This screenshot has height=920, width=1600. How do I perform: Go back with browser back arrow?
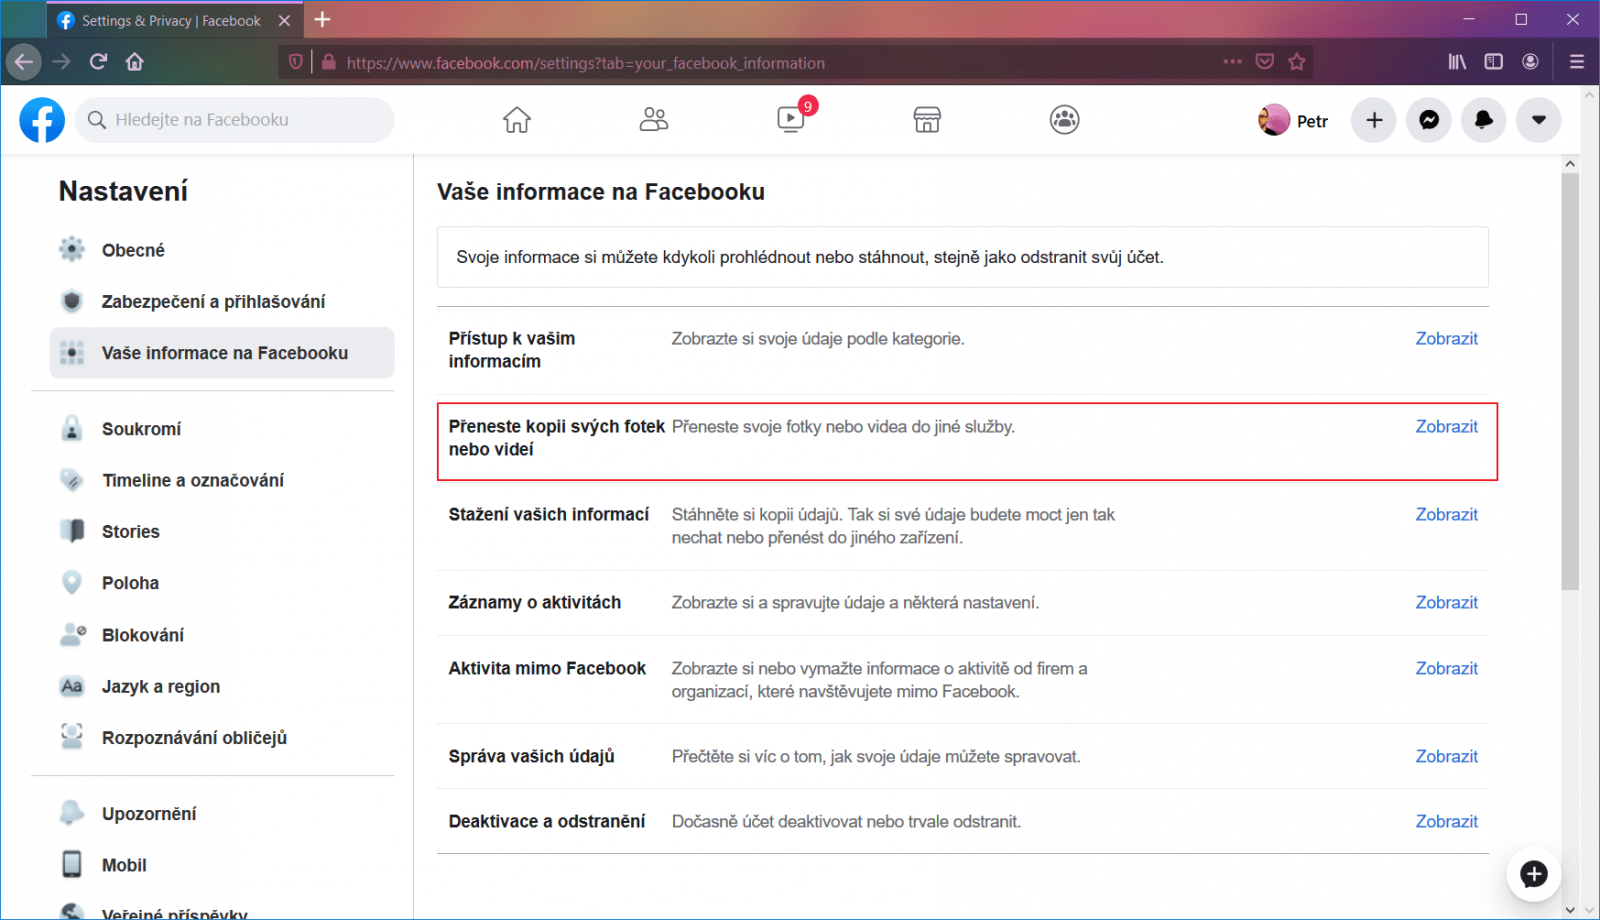pyautogui.click(x=24, y=62)
